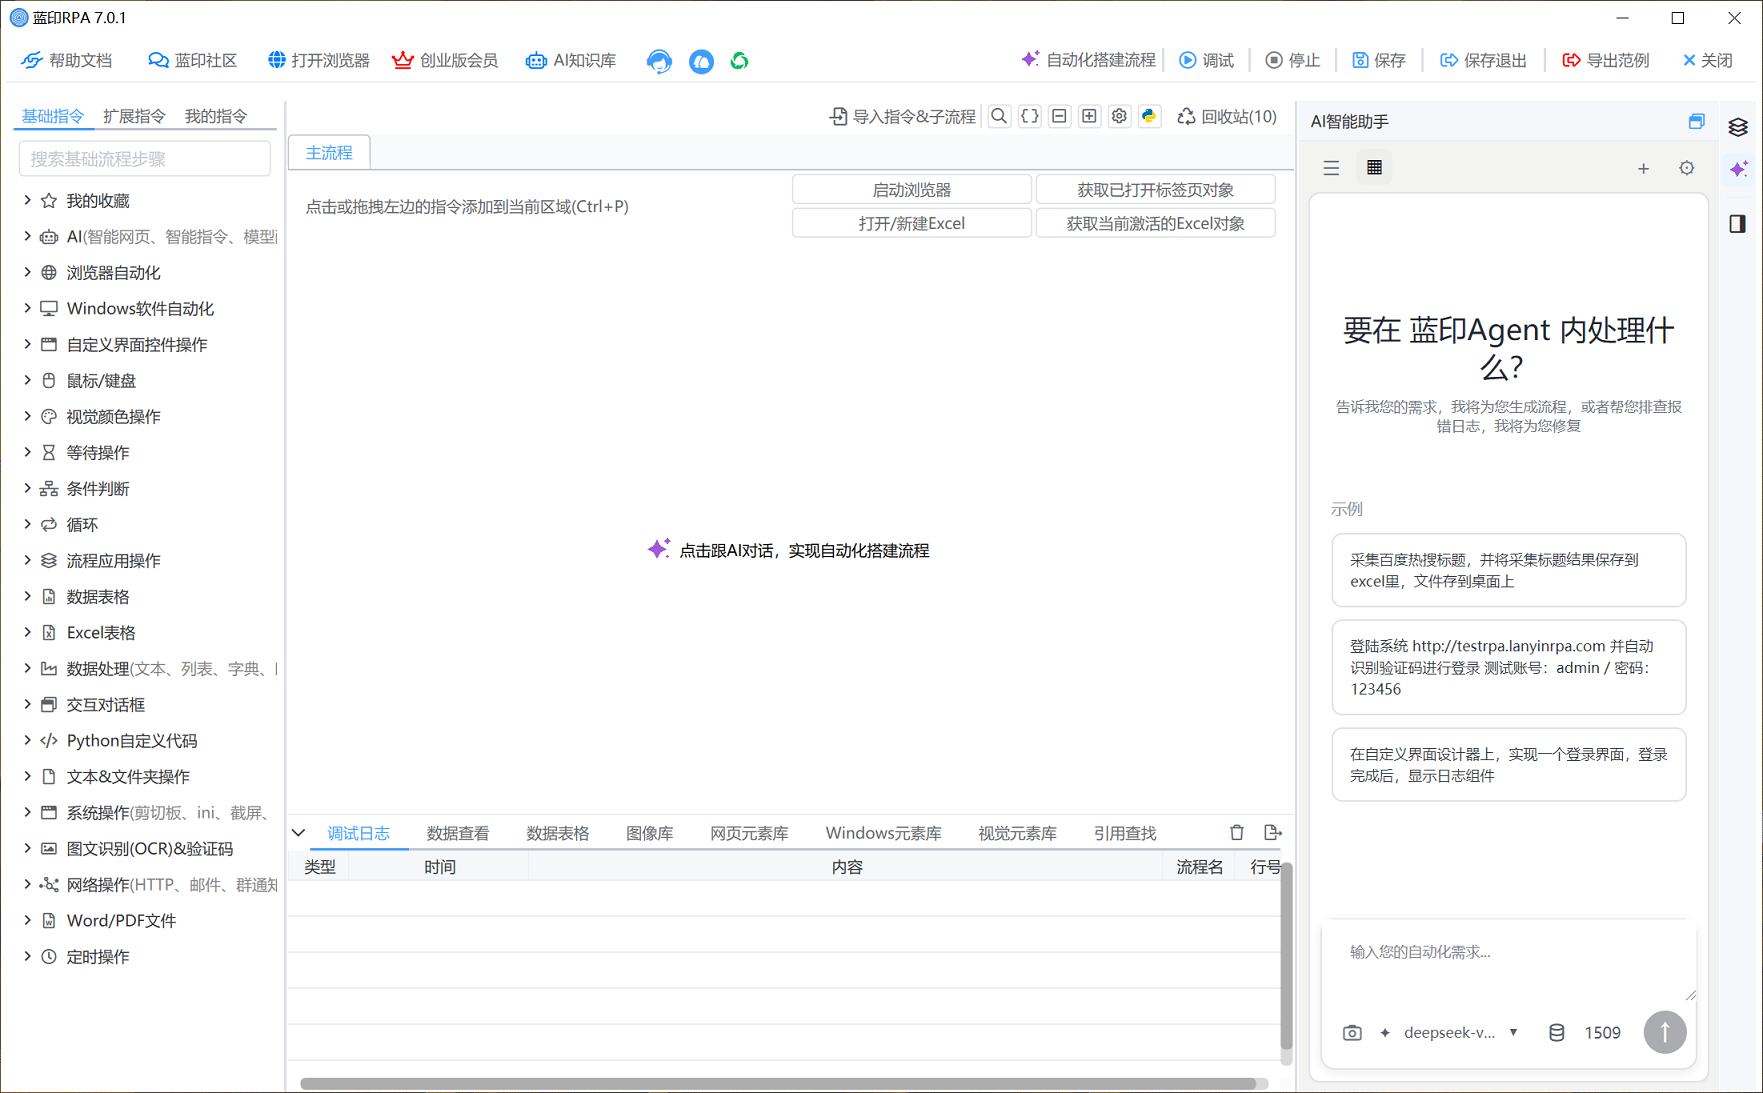Focus the 搜索基础流程步骤 search box

click(x=145, y=158)
